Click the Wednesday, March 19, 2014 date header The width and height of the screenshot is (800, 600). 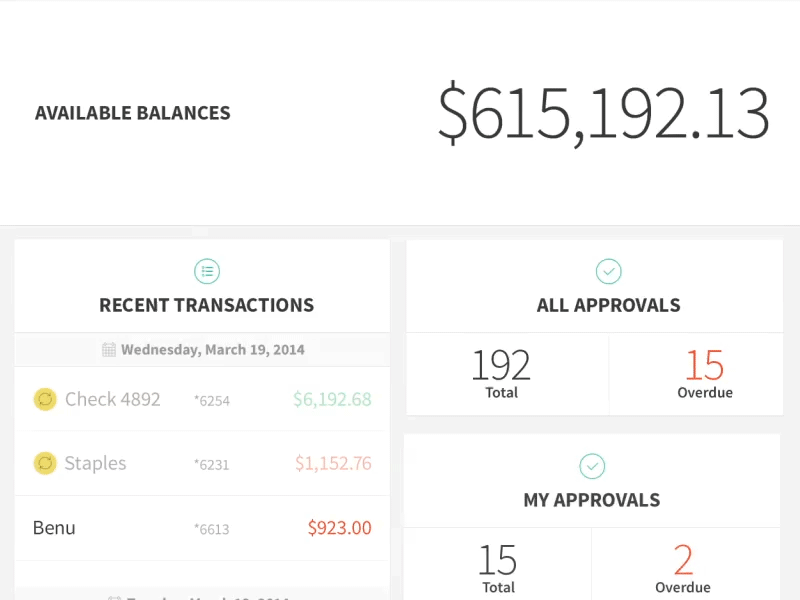[x=212, y=350]
